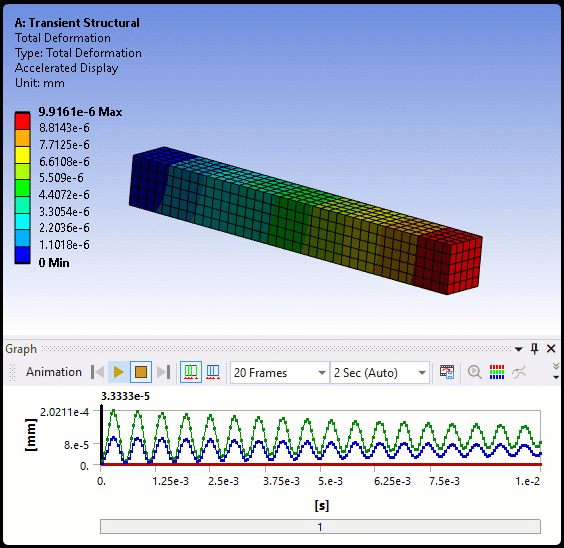Close the Graph panel
The height and width of the screenshot is (548, 564).
click(551, 348)
